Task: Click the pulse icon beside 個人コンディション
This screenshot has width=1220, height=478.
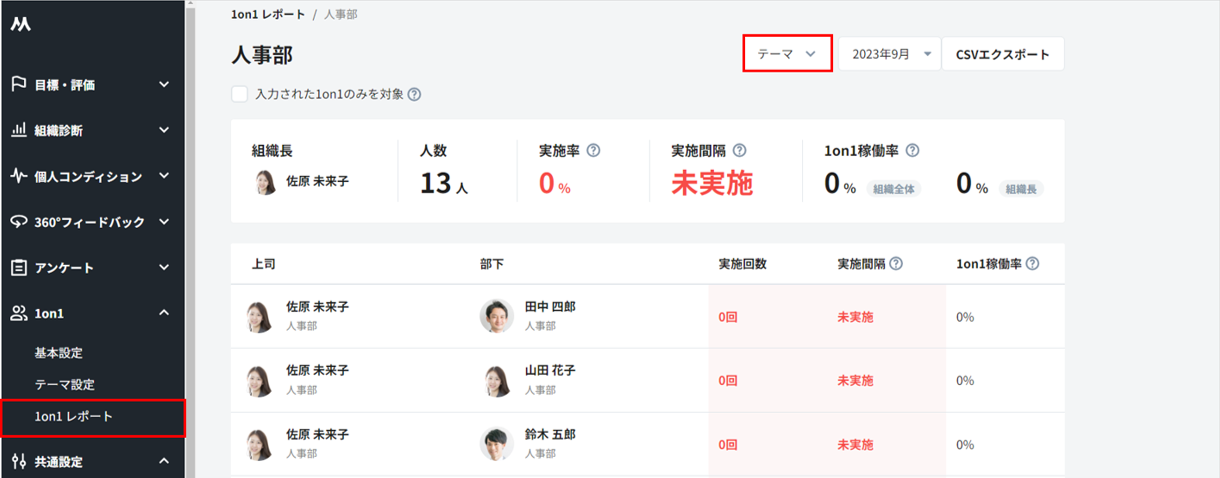Action: 18,177
